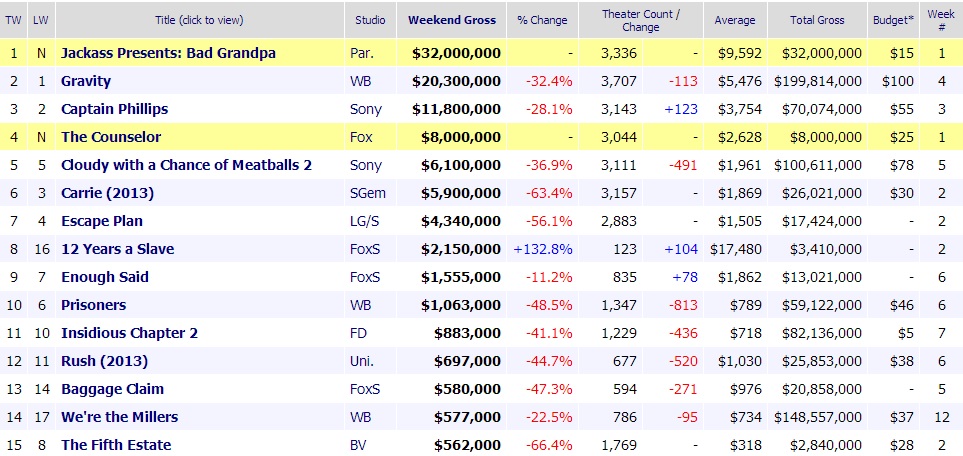Click the Prisoners movie title
Image resolution: width=963 pixels, height=456 pixels.
tap(94, 305)
